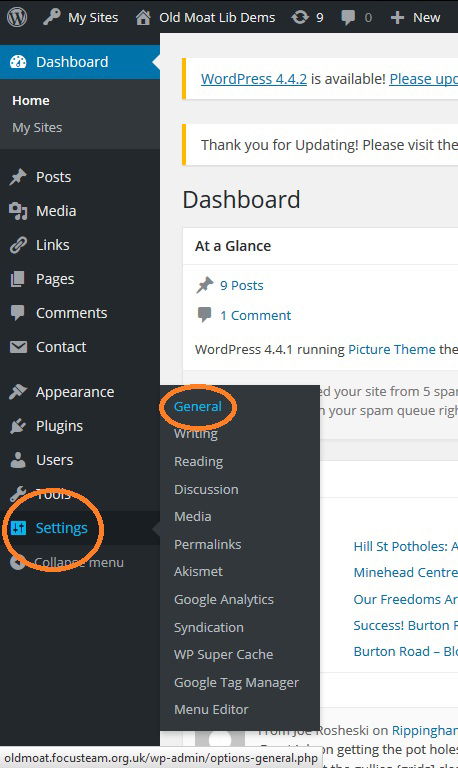Screen dimensions: 458x768
Task: Expand Old Moat Lib Dems site menu
Action: pyautogui.click(x=205, y=18)
